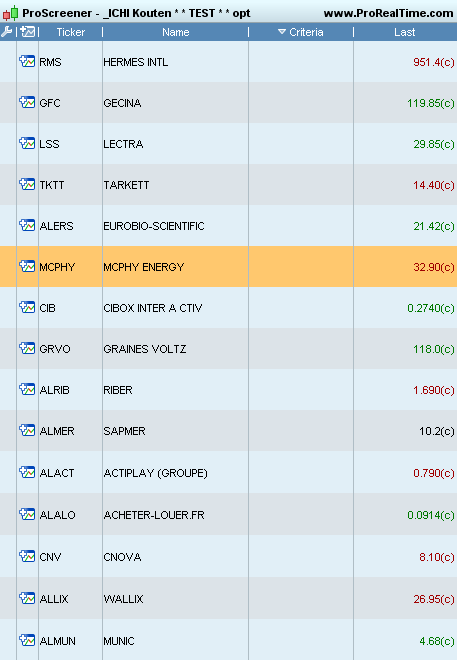The image size is (457, 660).
Task: Select ACHETER-LOUER.FR name cell
Action: [175, 515]
